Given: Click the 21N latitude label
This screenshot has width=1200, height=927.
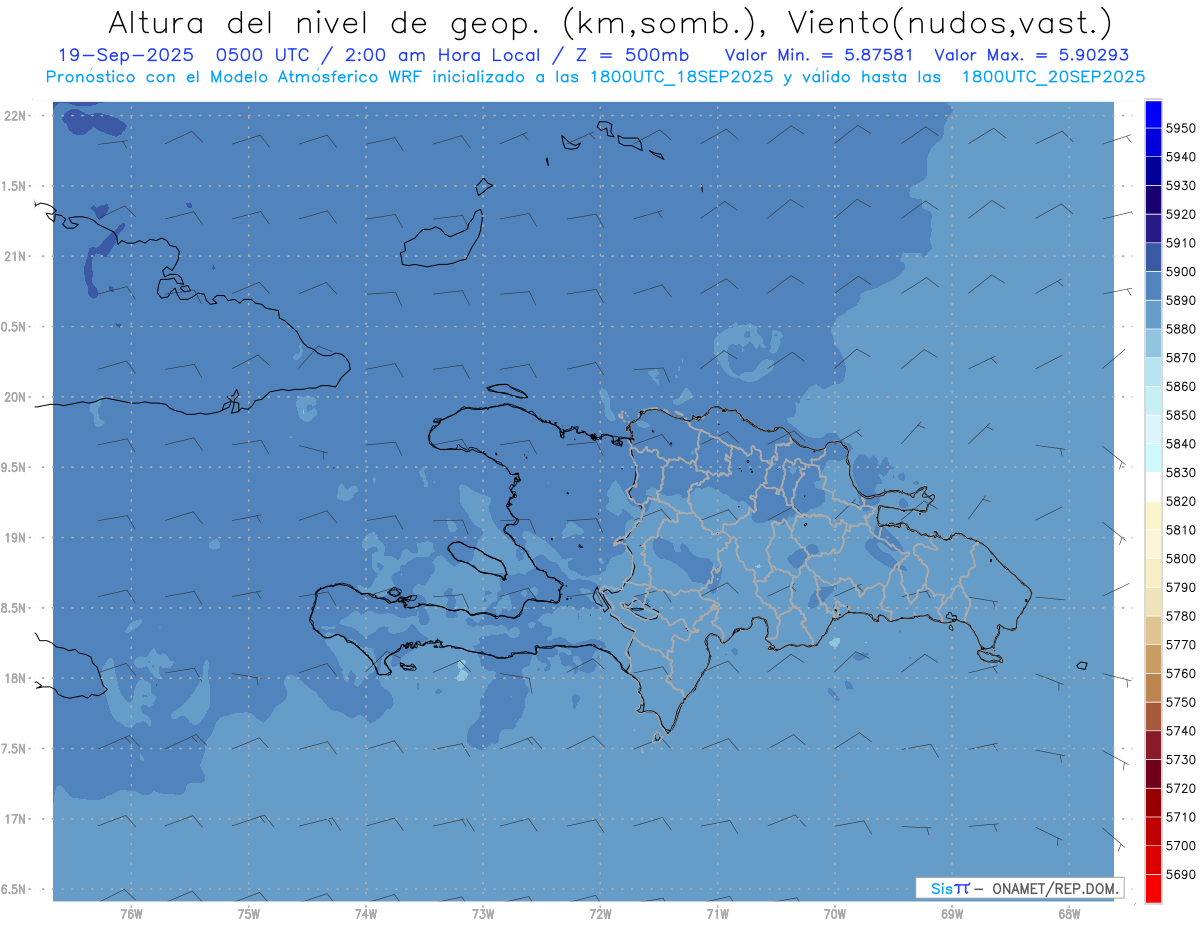Looking at the screenshot, I should [x=15, y=257].
